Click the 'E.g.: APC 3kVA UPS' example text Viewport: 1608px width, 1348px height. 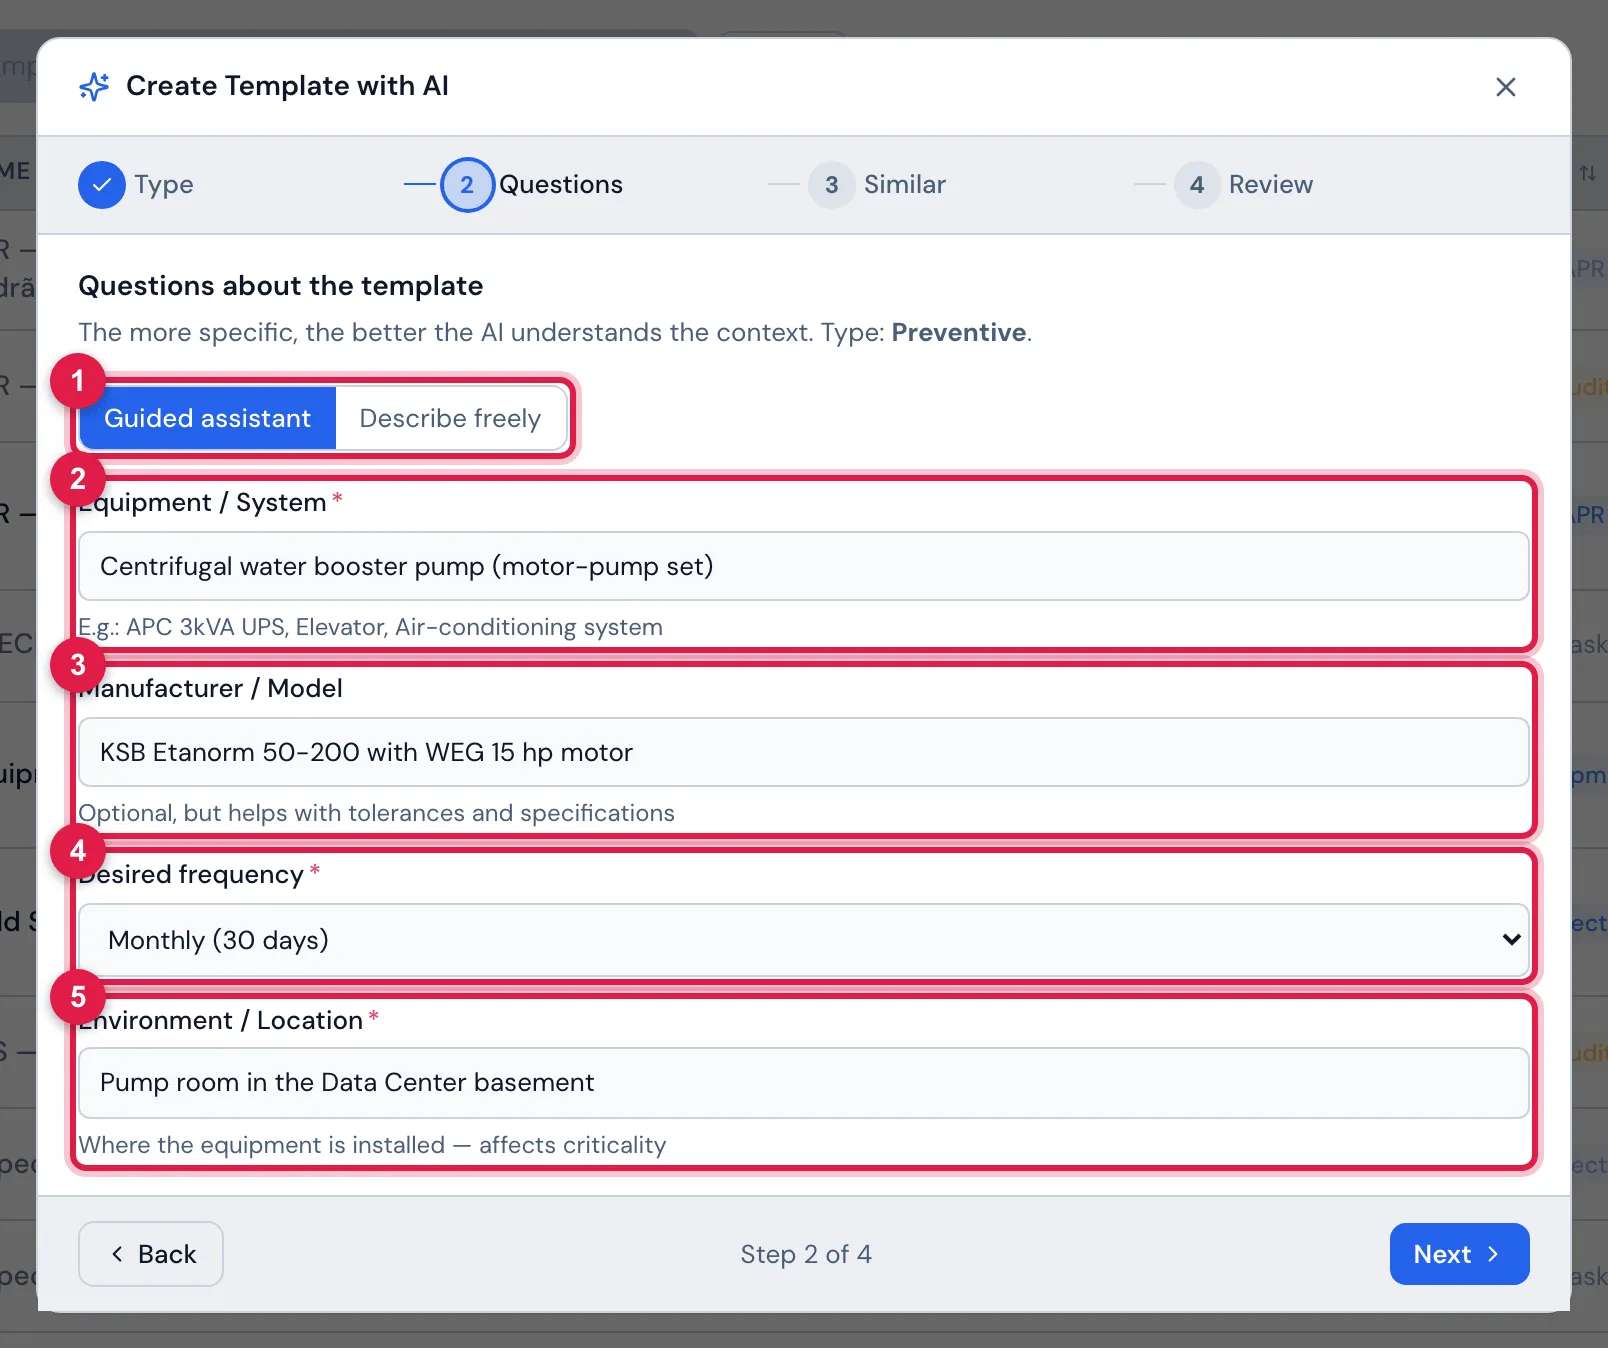[370, 627]
